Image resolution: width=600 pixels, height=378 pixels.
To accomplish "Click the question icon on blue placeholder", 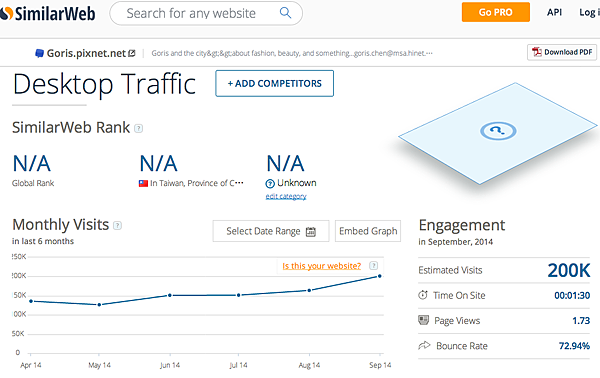I will [x=498, y=131].
